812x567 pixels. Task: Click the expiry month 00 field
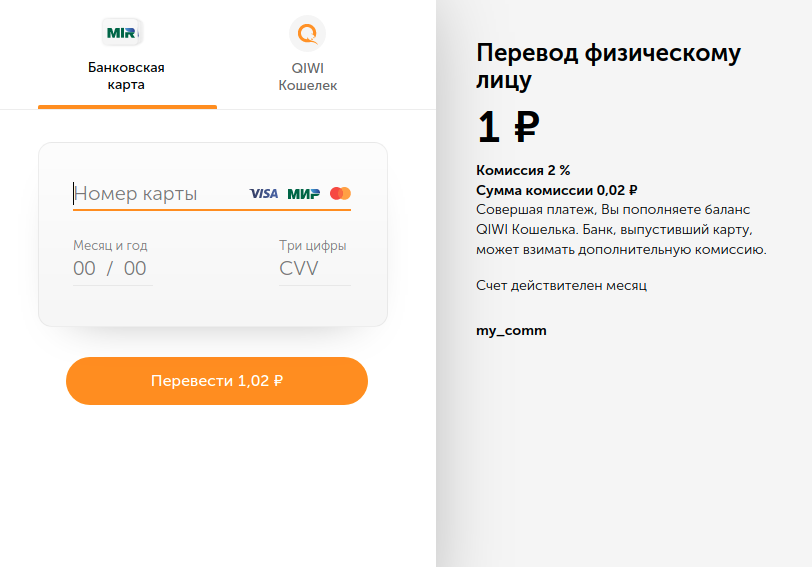tap(84, 268)
